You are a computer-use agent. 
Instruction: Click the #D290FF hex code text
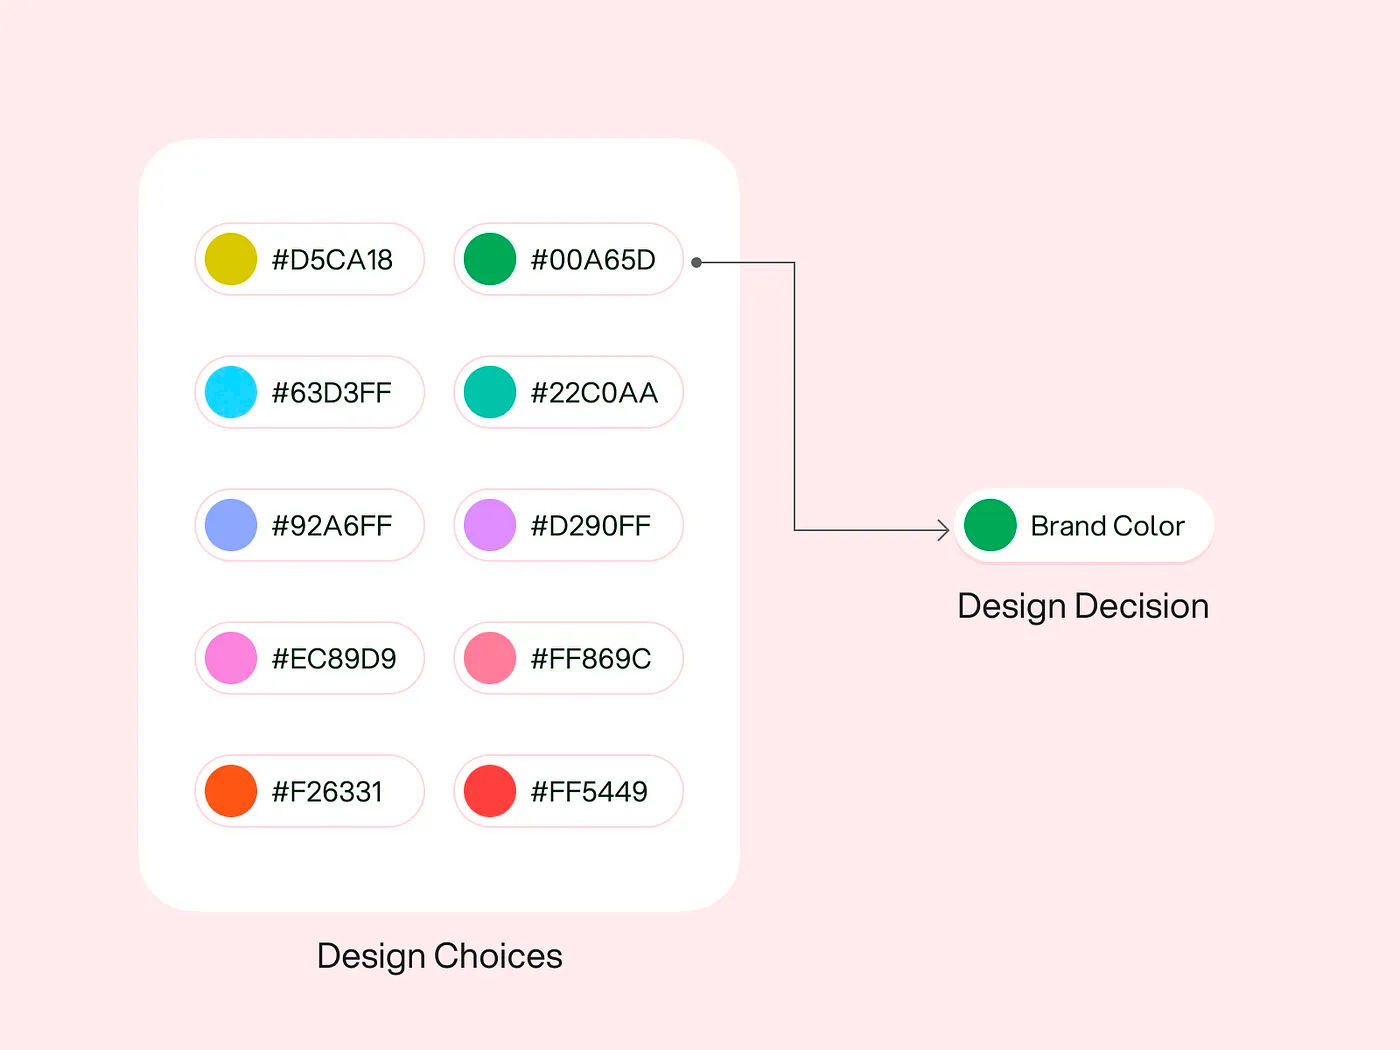[x=591, y=526]
